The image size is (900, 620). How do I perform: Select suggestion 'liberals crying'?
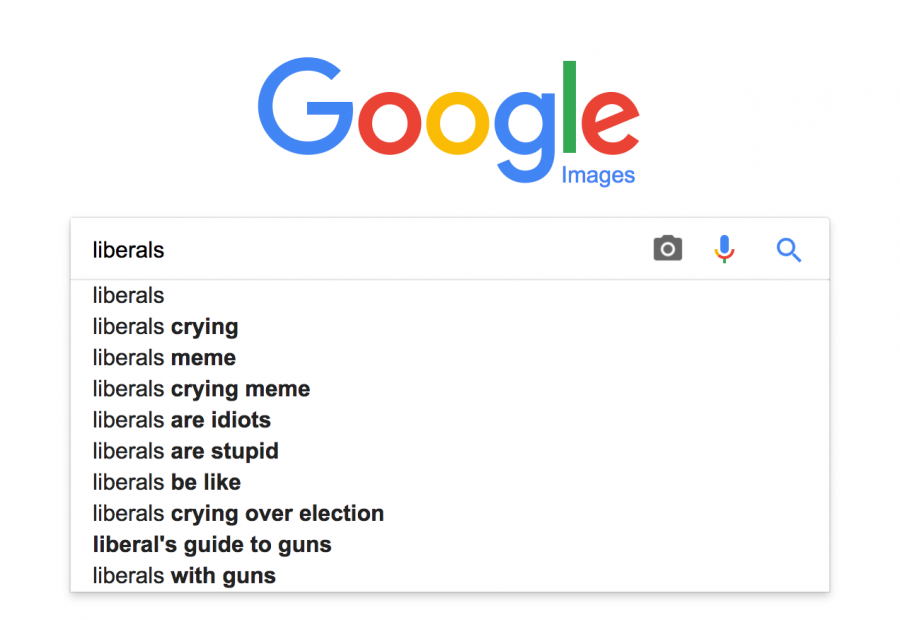tap(449, 327)
